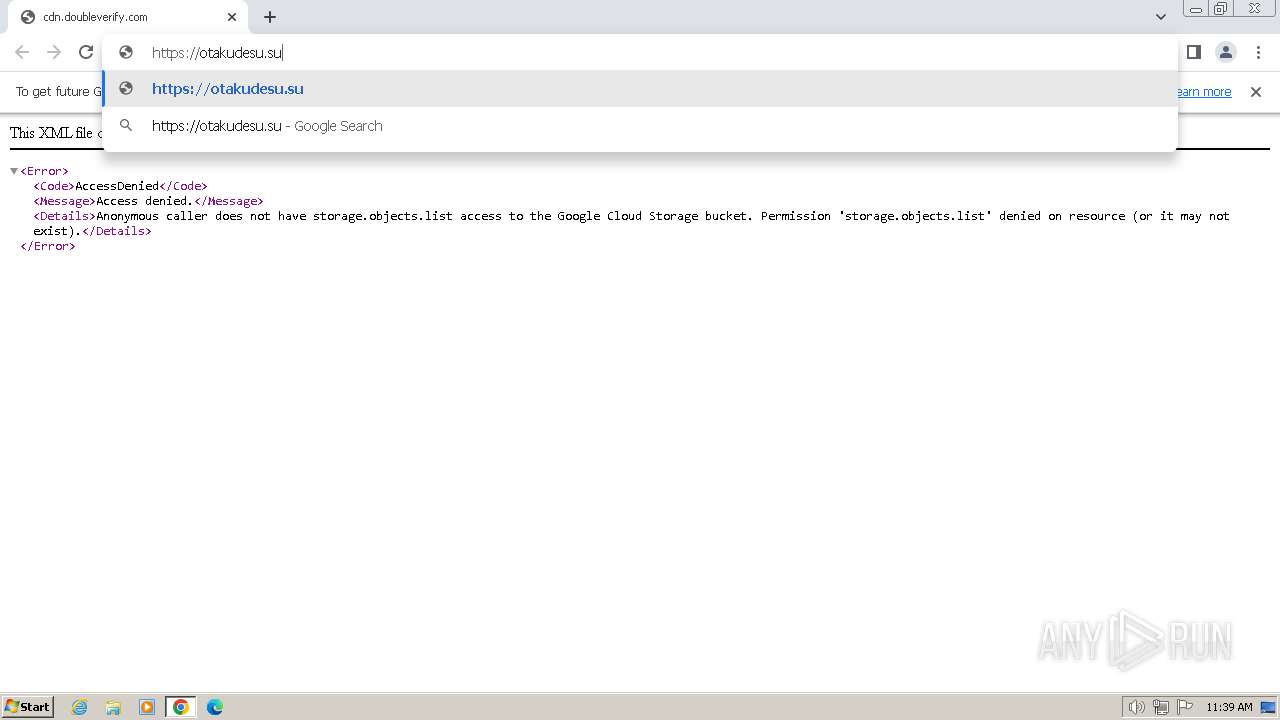The width and height of the screenshot is (1280, 720).
Task: Launch Microsoft Edge from taskbar
Action: point(215,707)
